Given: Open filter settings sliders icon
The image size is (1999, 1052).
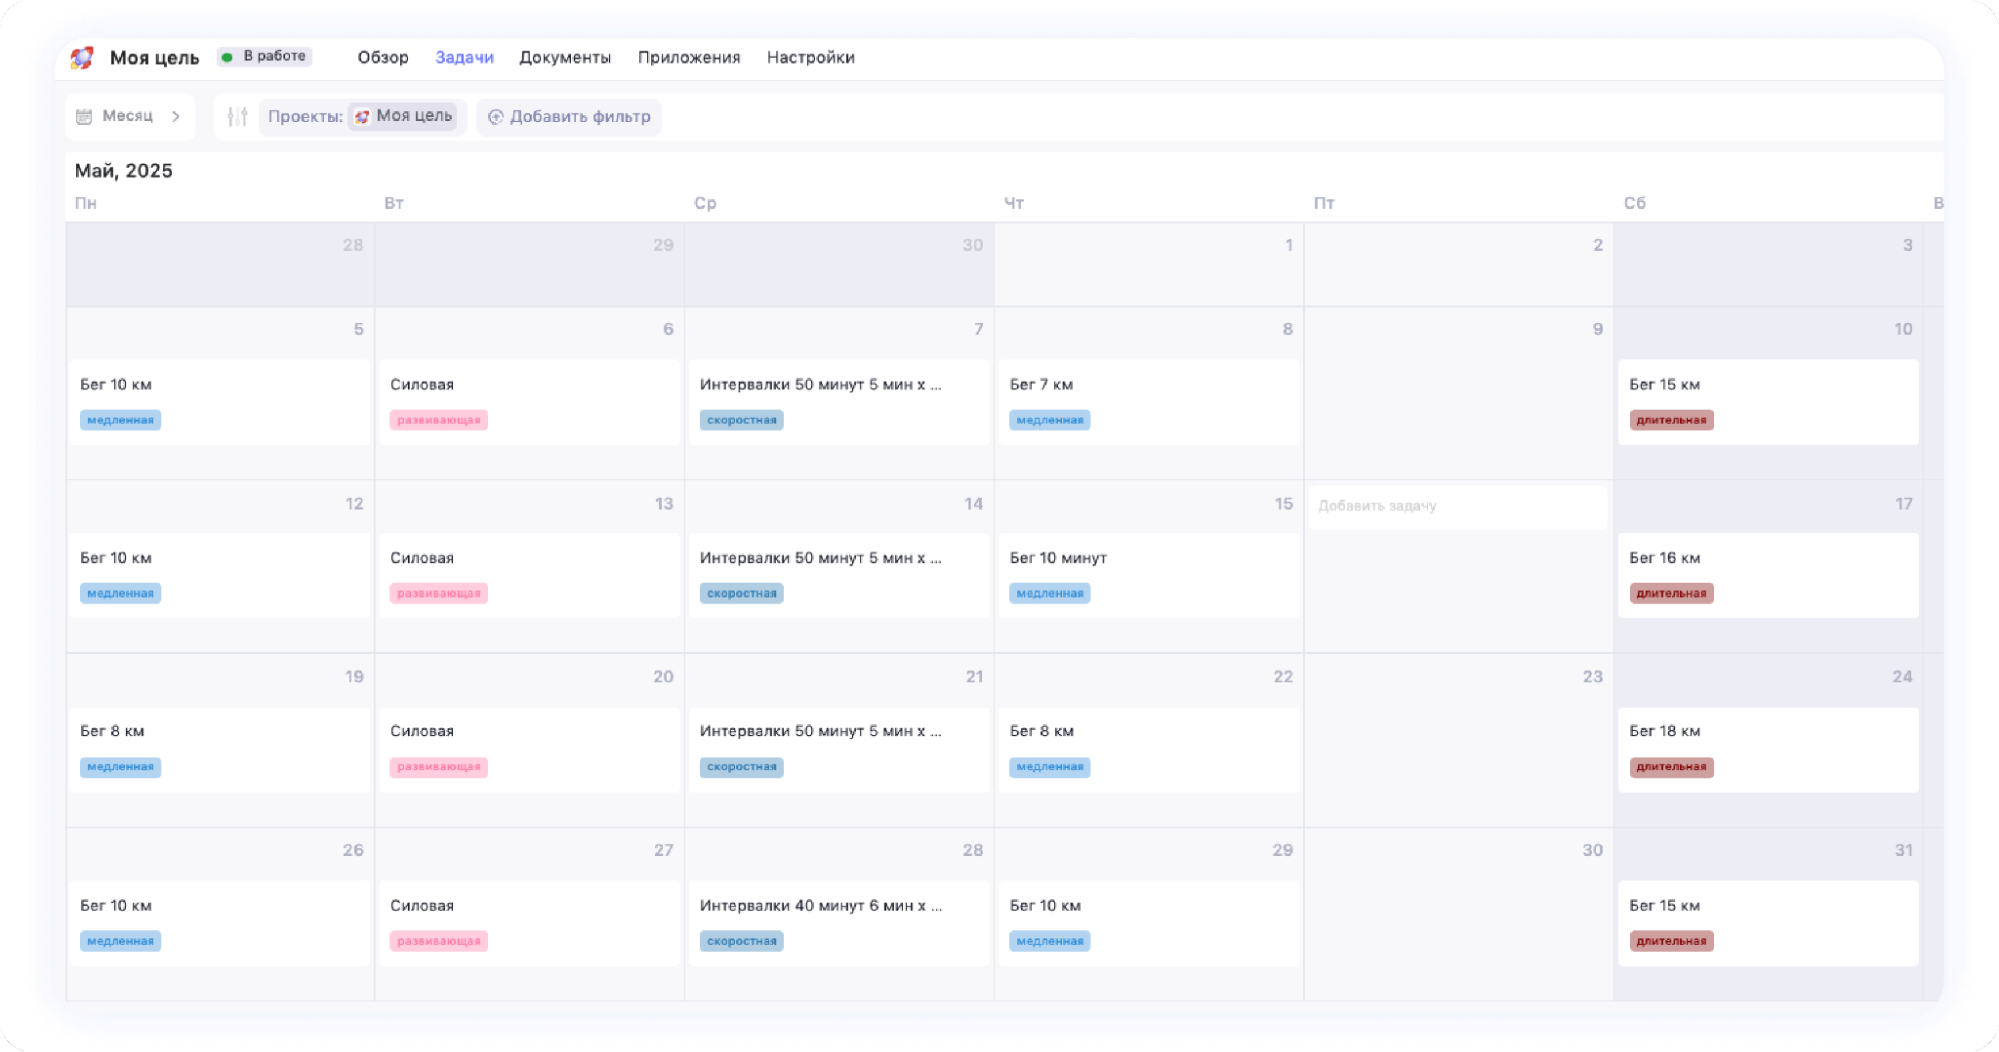Looking at the screenshot, I should click(237, 117).
